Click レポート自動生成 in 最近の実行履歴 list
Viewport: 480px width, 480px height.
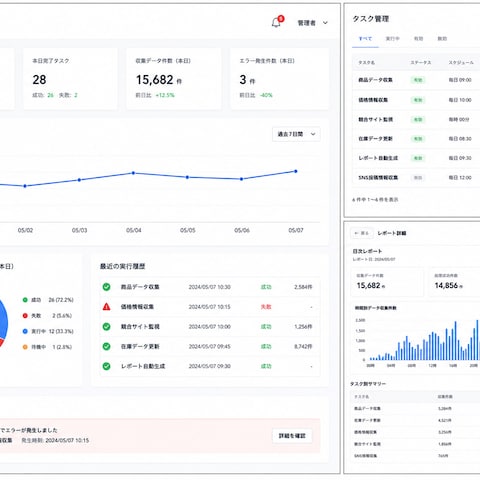pyautogui.click(x=143, y=366)
